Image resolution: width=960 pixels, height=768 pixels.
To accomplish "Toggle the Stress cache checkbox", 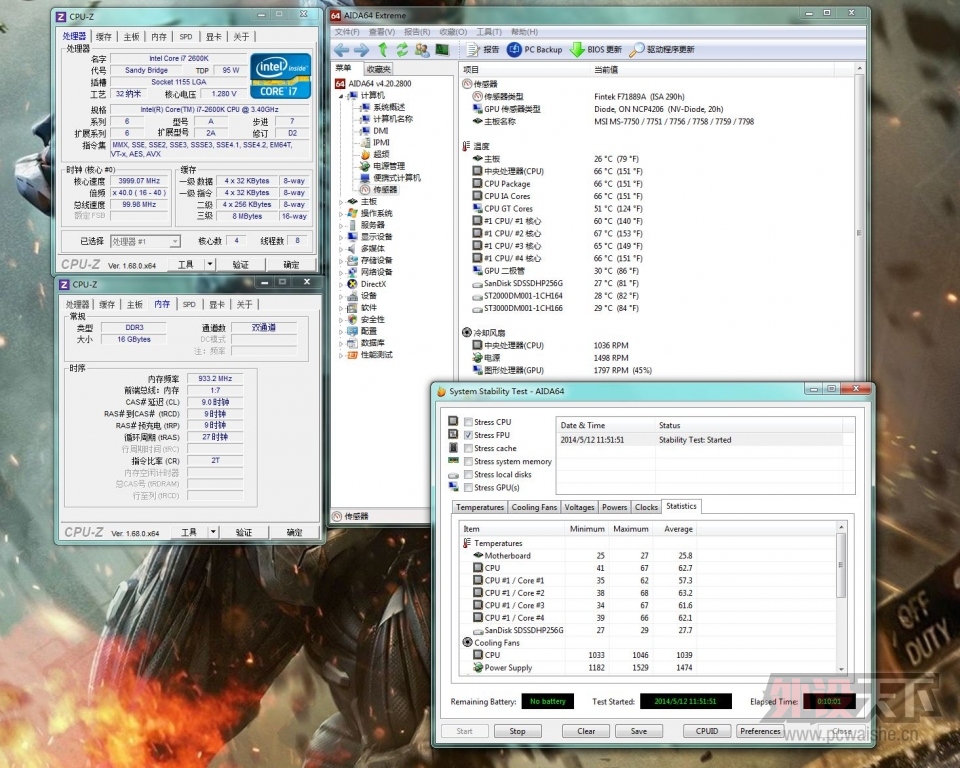I will click(468, 448).
